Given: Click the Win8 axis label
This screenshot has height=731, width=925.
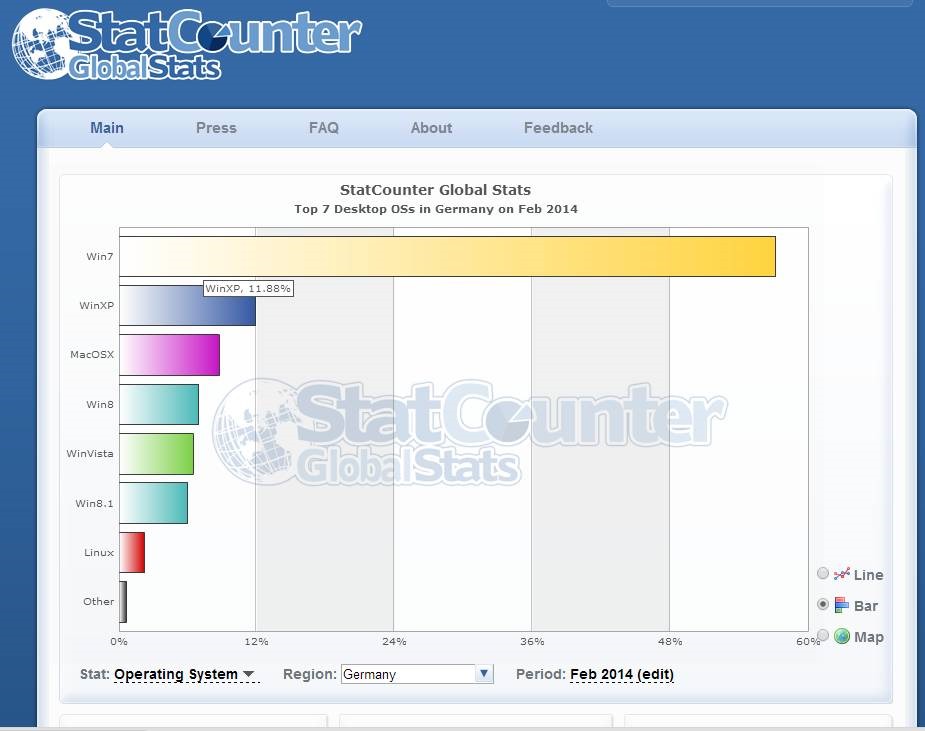Looking at the screenshot, I should [100, 404].
